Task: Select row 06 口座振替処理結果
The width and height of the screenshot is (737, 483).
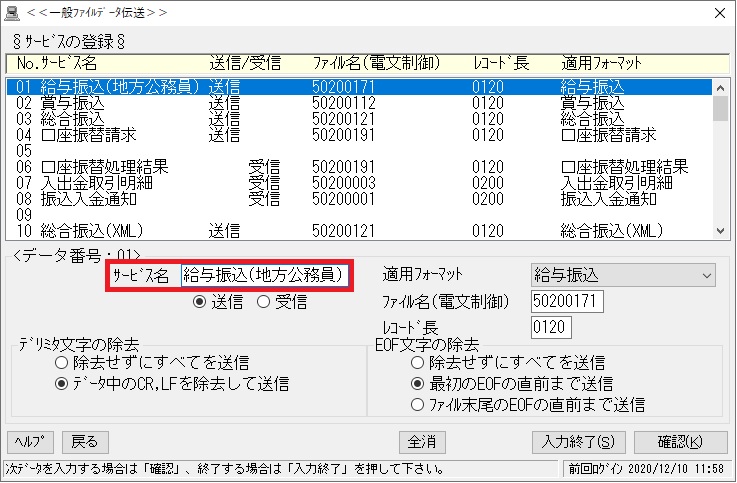Action: click(359, 167)
